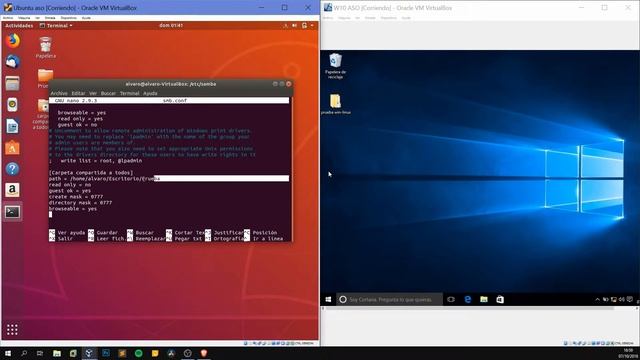Open Terminal menu in terminal window menubar

pyautogui.click(x=129, y=93)
